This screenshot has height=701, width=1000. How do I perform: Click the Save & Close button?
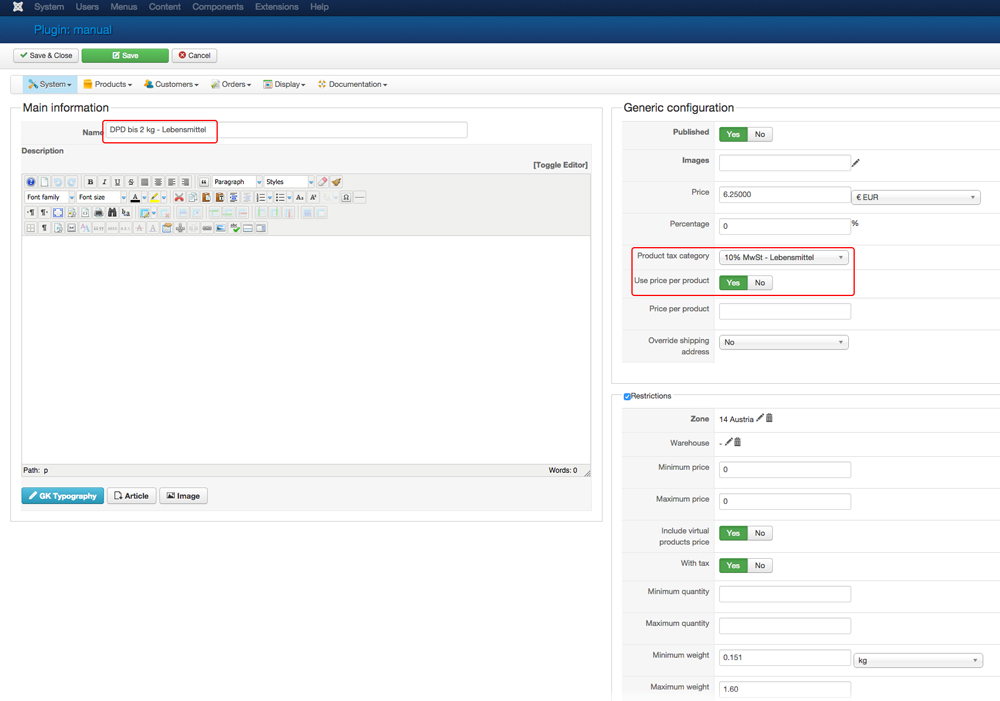(x=46, y=55)
